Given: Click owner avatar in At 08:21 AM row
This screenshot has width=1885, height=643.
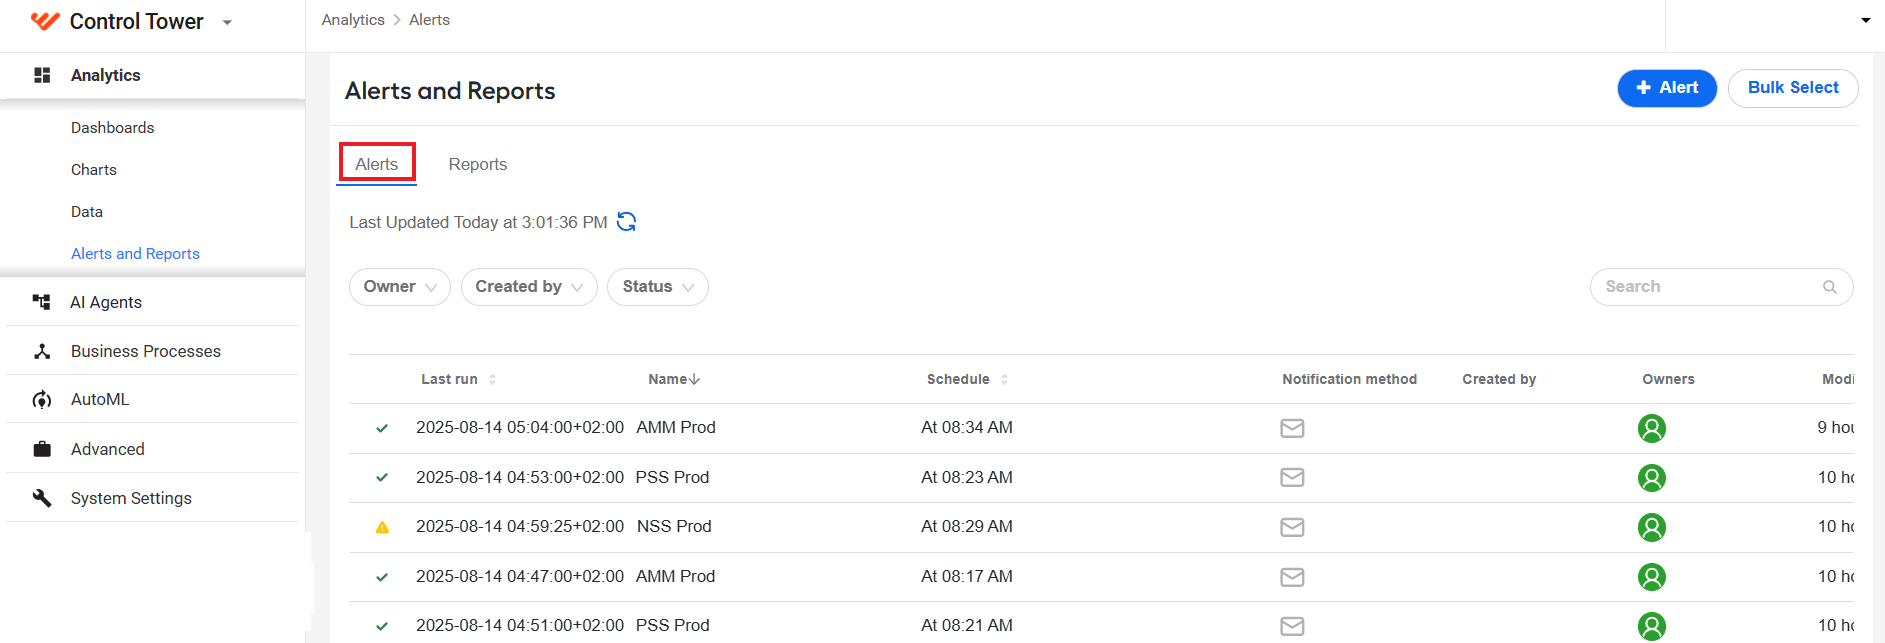Looking at the screenshot, I should pyautogui.click(x=1652, y=626).
